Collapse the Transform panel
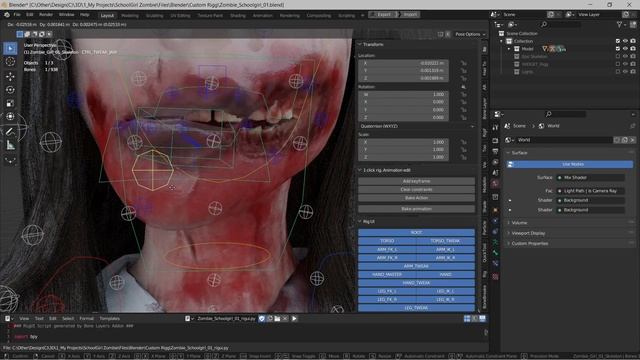This screenshot has width=640, height=360. (x=360, y=44)
